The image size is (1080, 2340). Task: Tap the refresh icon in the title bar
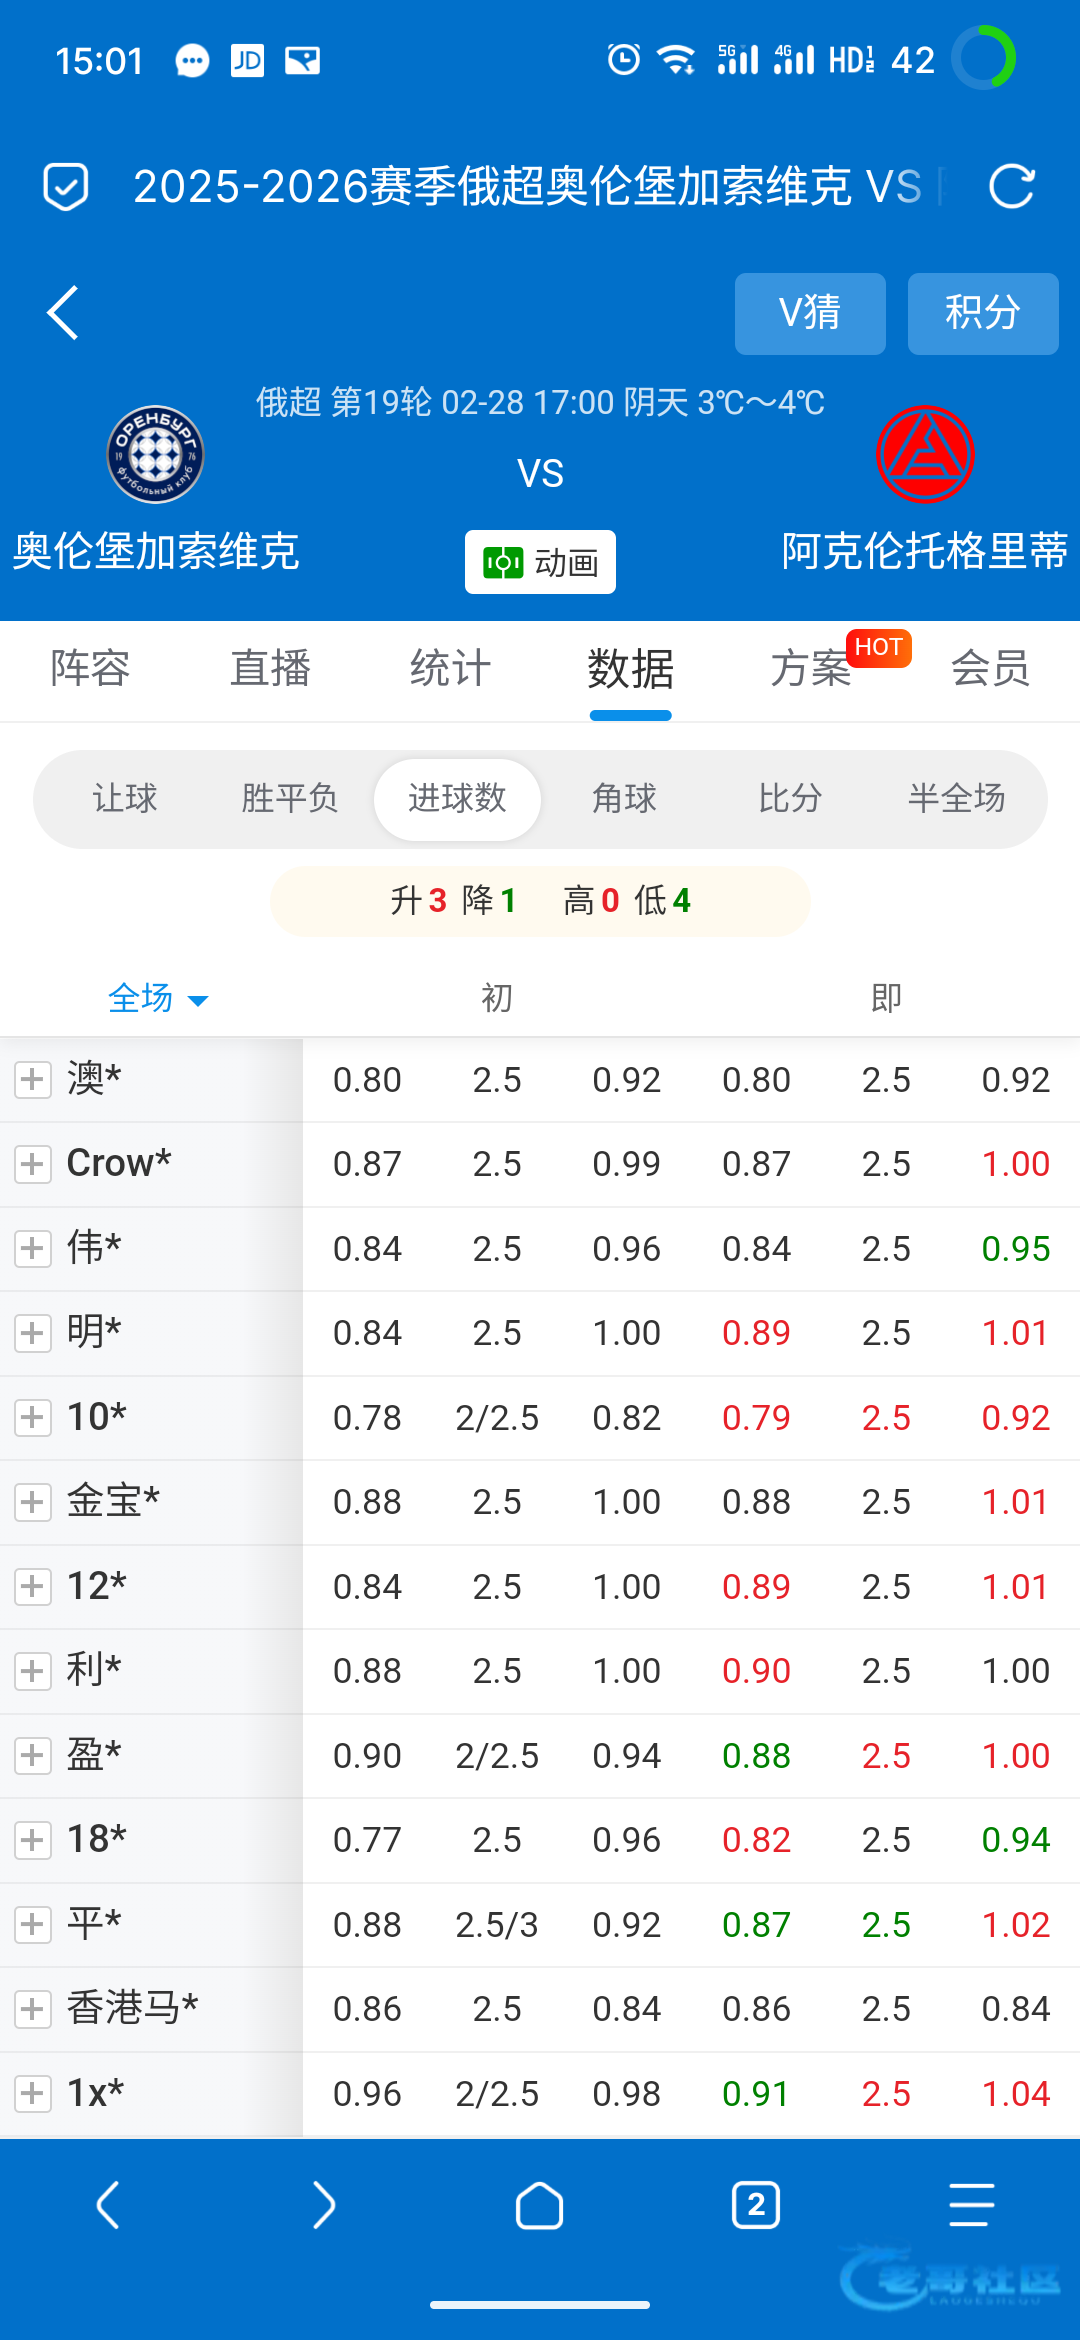pos(1011,187)
